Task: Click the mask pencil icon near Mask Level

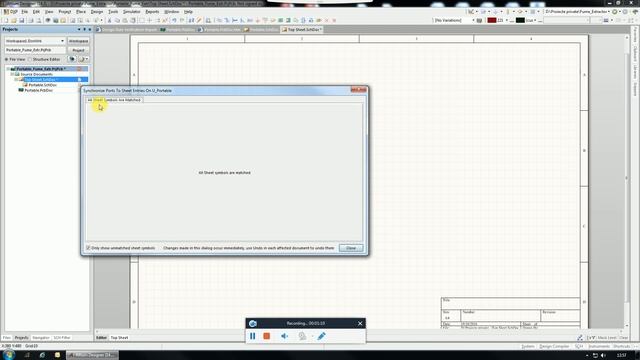Action: point(580,338)
